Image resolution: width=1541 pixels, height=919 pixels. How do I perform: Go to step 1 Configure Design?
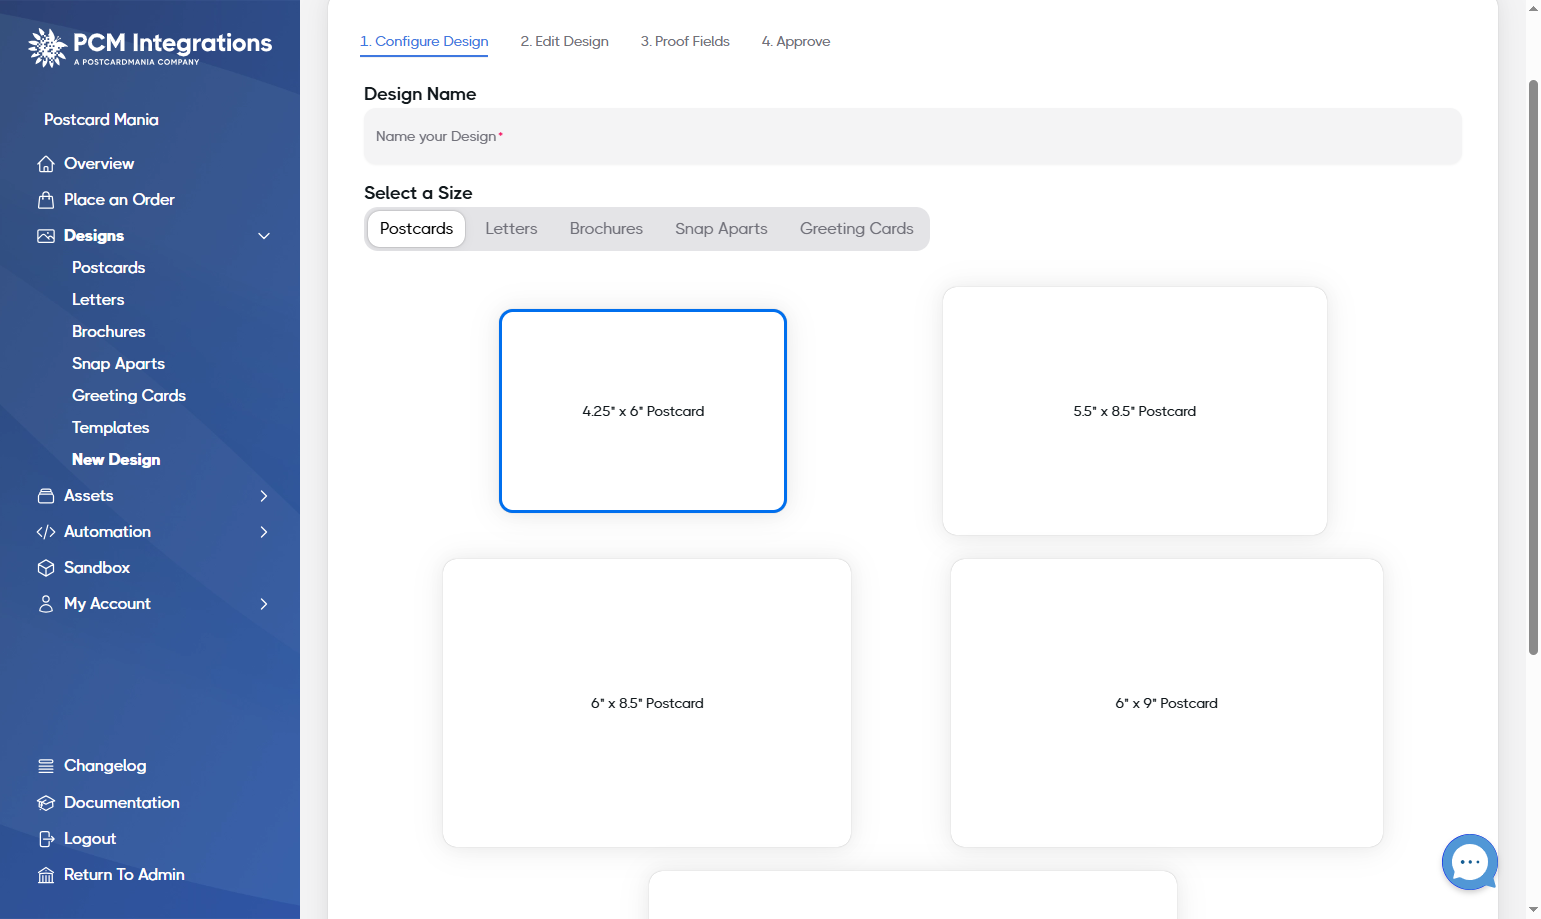424,41
